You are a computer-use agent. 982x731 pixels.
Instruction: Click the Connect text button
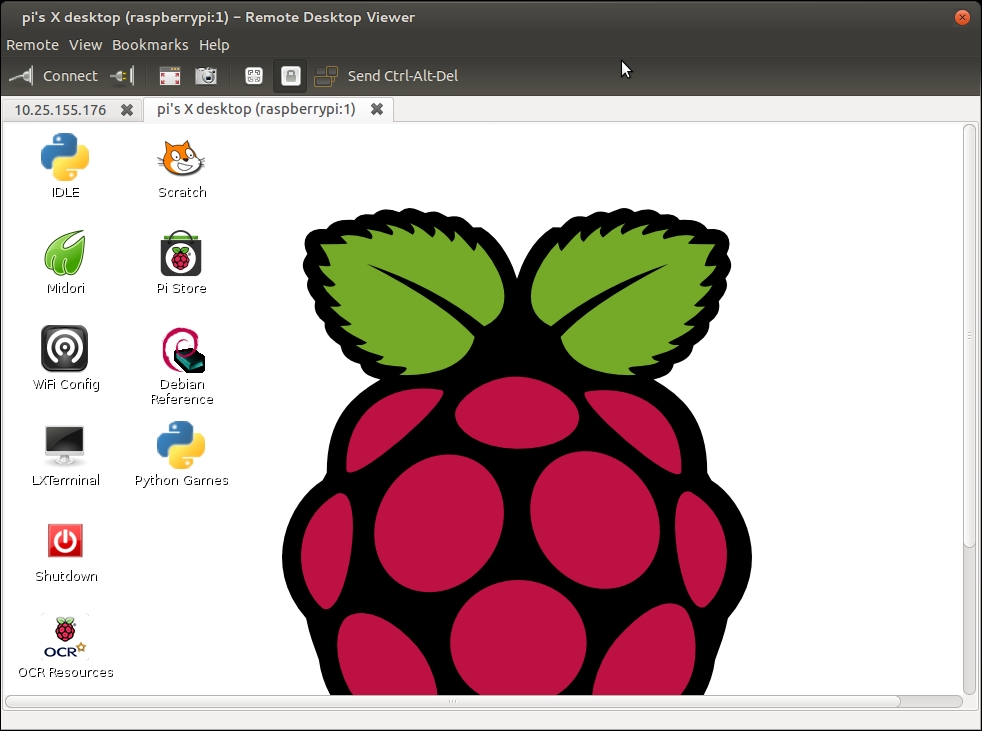[70, 76]
